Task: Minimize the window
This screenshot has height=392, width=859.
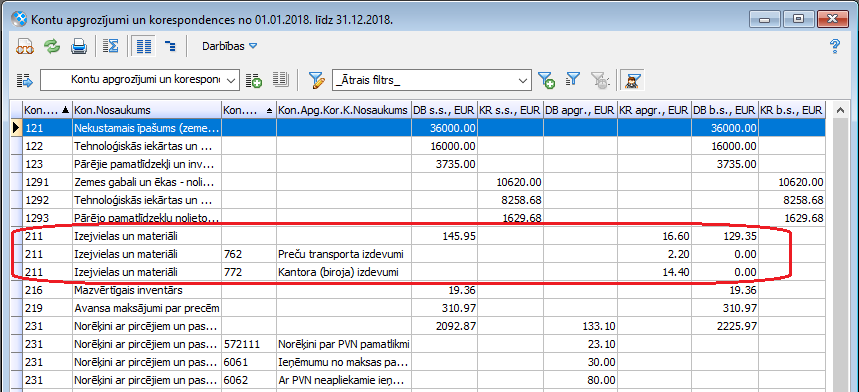Action: tap(765, 19)
